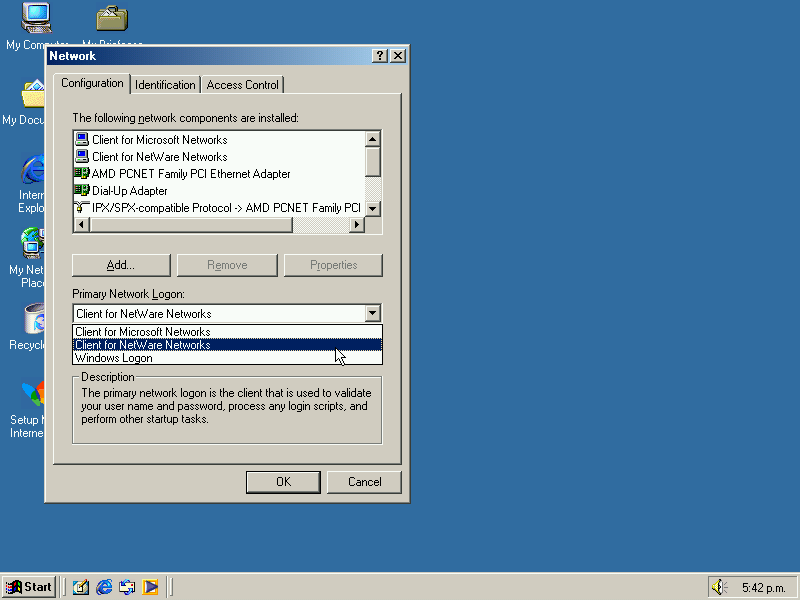Click the taskbar clock showing 5:42 p.m.
800x600 pixels.
pyautogui.click(x=763, y=588)
